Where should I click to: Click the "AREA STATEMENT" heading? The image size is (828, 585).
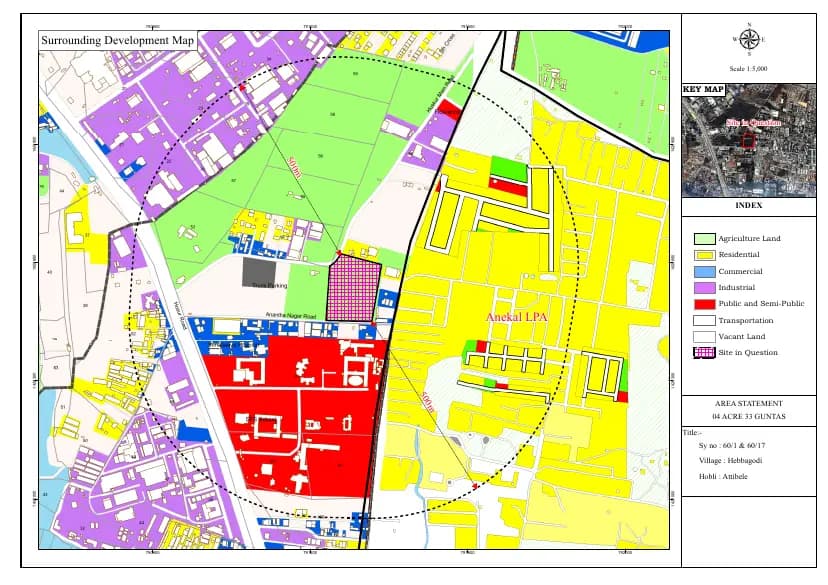[x=749, y=403]
